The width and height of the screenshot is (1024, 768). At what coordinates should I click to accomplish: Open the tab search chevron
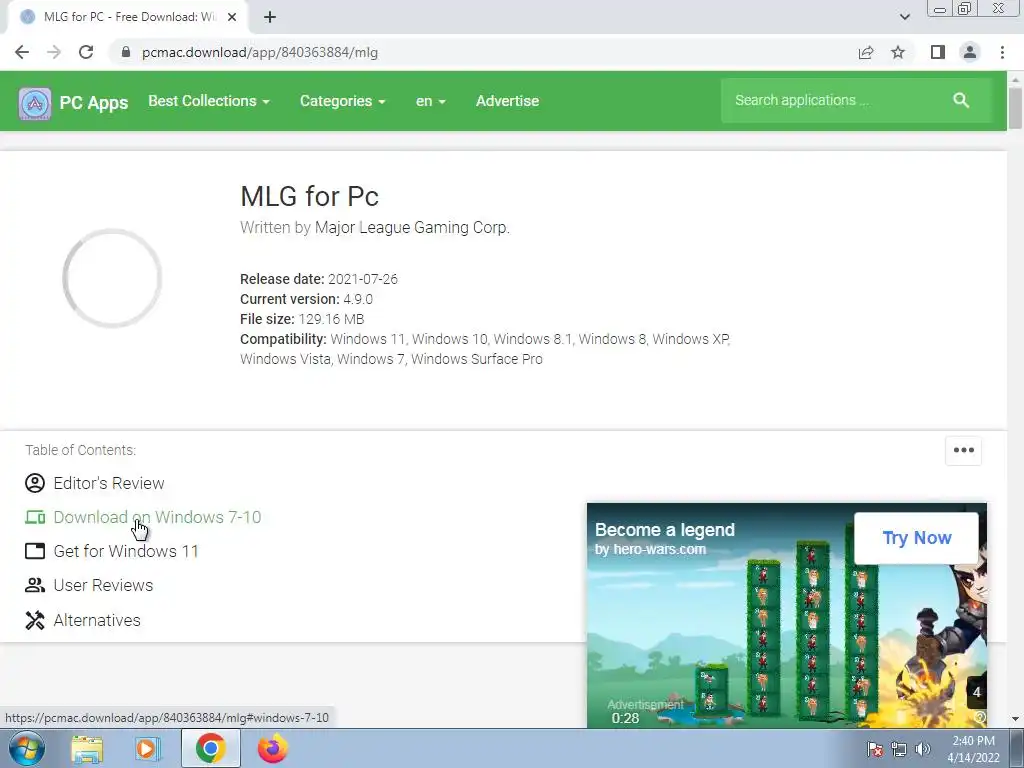[x=904, y=17]
